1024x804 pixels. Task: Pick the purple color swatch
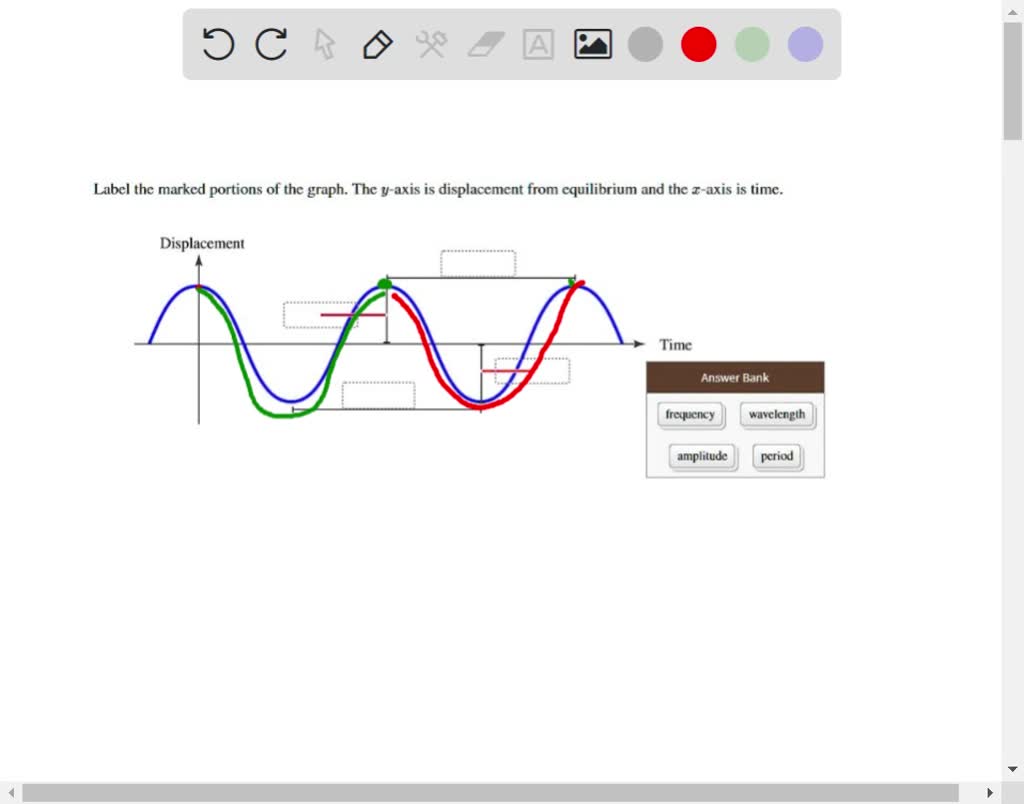(x=804, y=44)
